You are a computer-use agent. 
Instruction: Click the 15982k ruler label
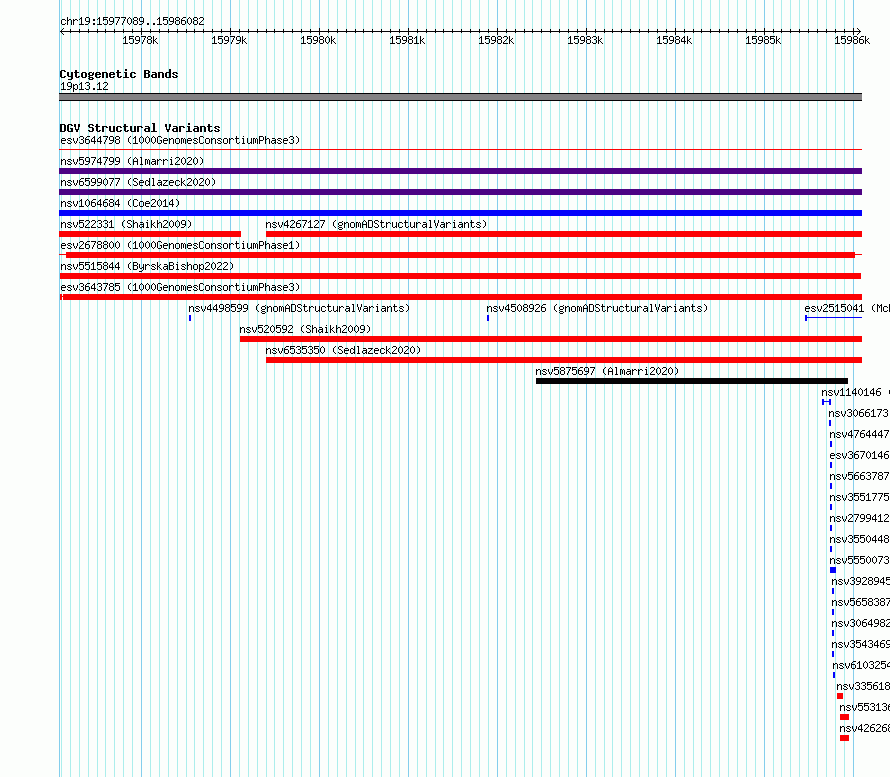(496, 40)
